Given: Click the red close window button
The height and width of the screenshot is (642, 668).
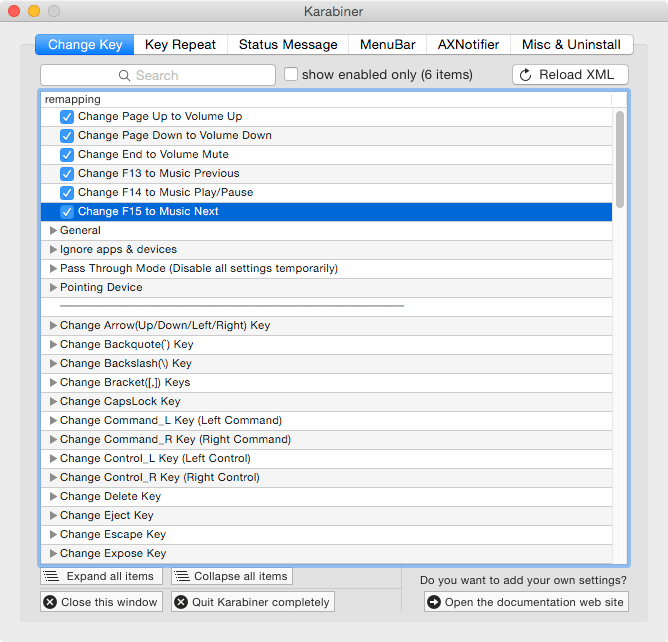Looking at the screenshot, I should click(x=14, y=11).
